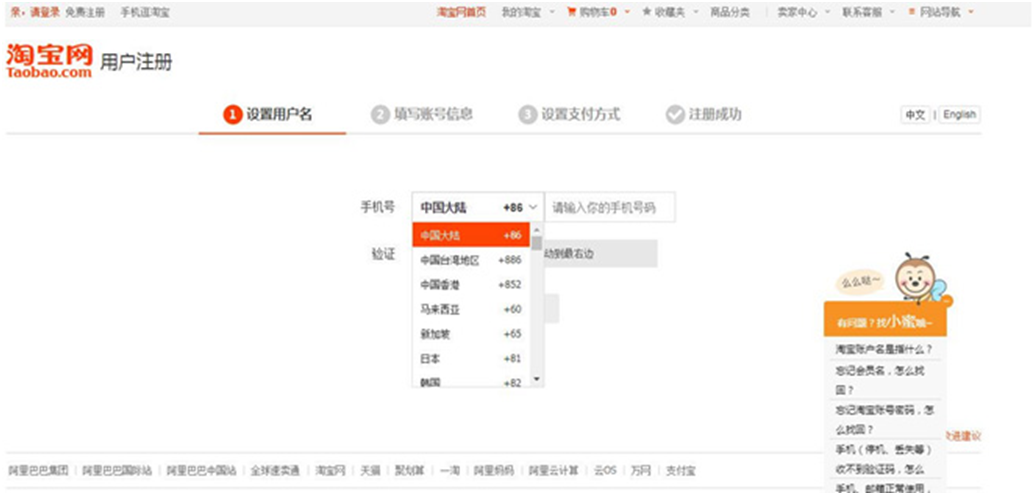
Task: Select 中国香港 +852 from the list
Action: pos(470,285)
